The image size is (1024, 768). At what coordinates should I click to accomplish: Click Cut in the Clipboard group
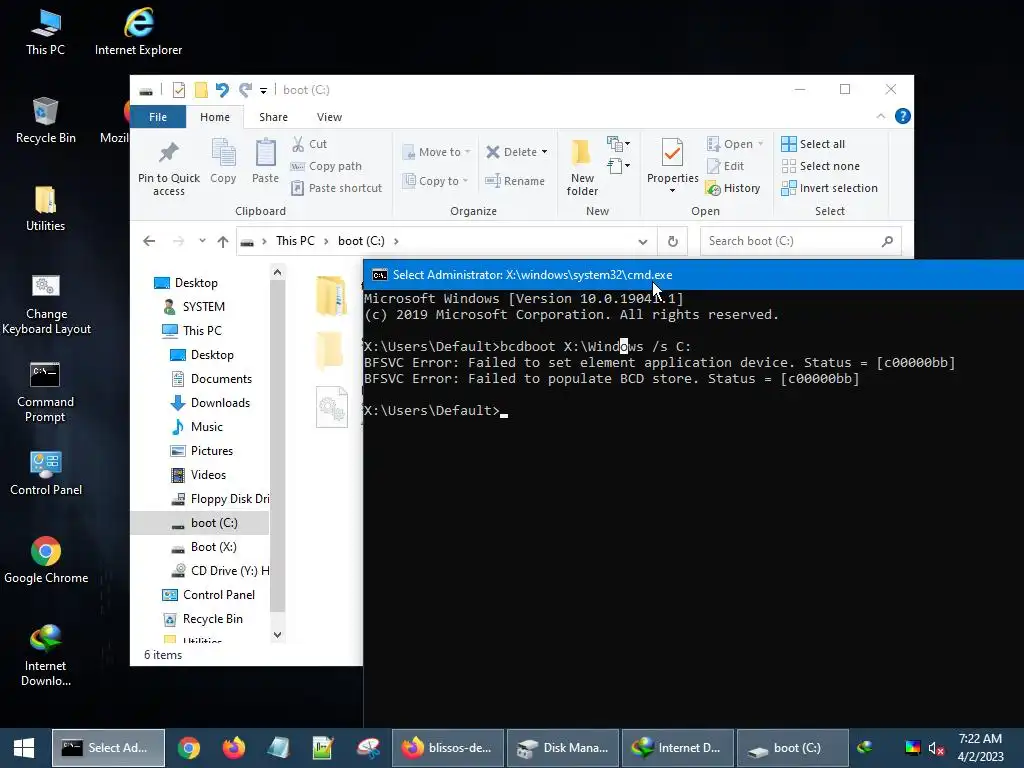tap(310, 144)
